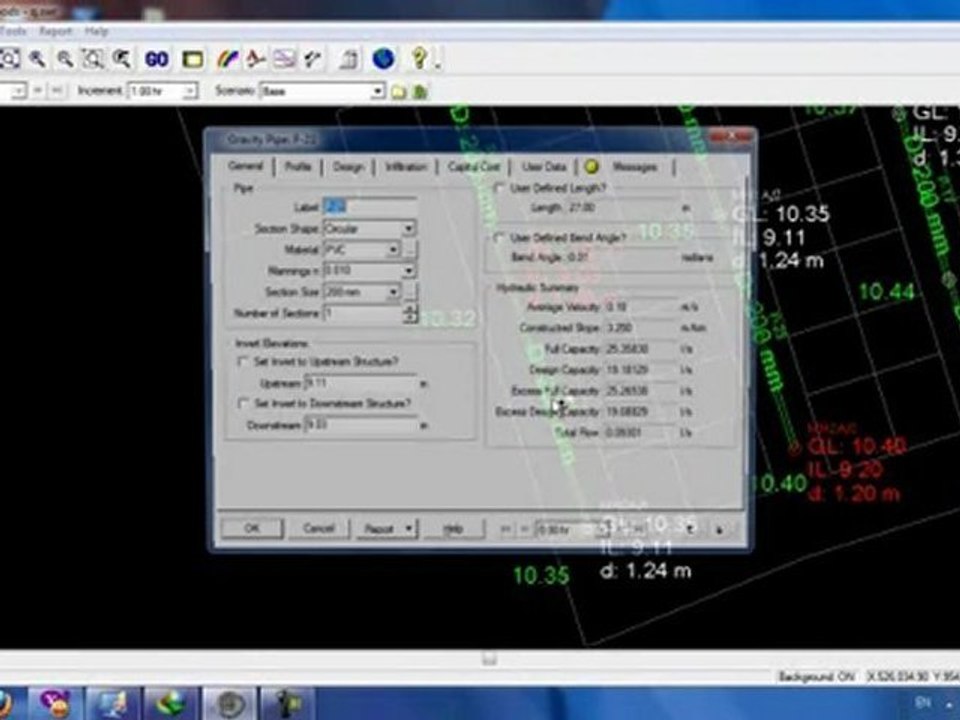Toggle User Defined Length checkbox

pyautogui.click(x=500, y=188)
